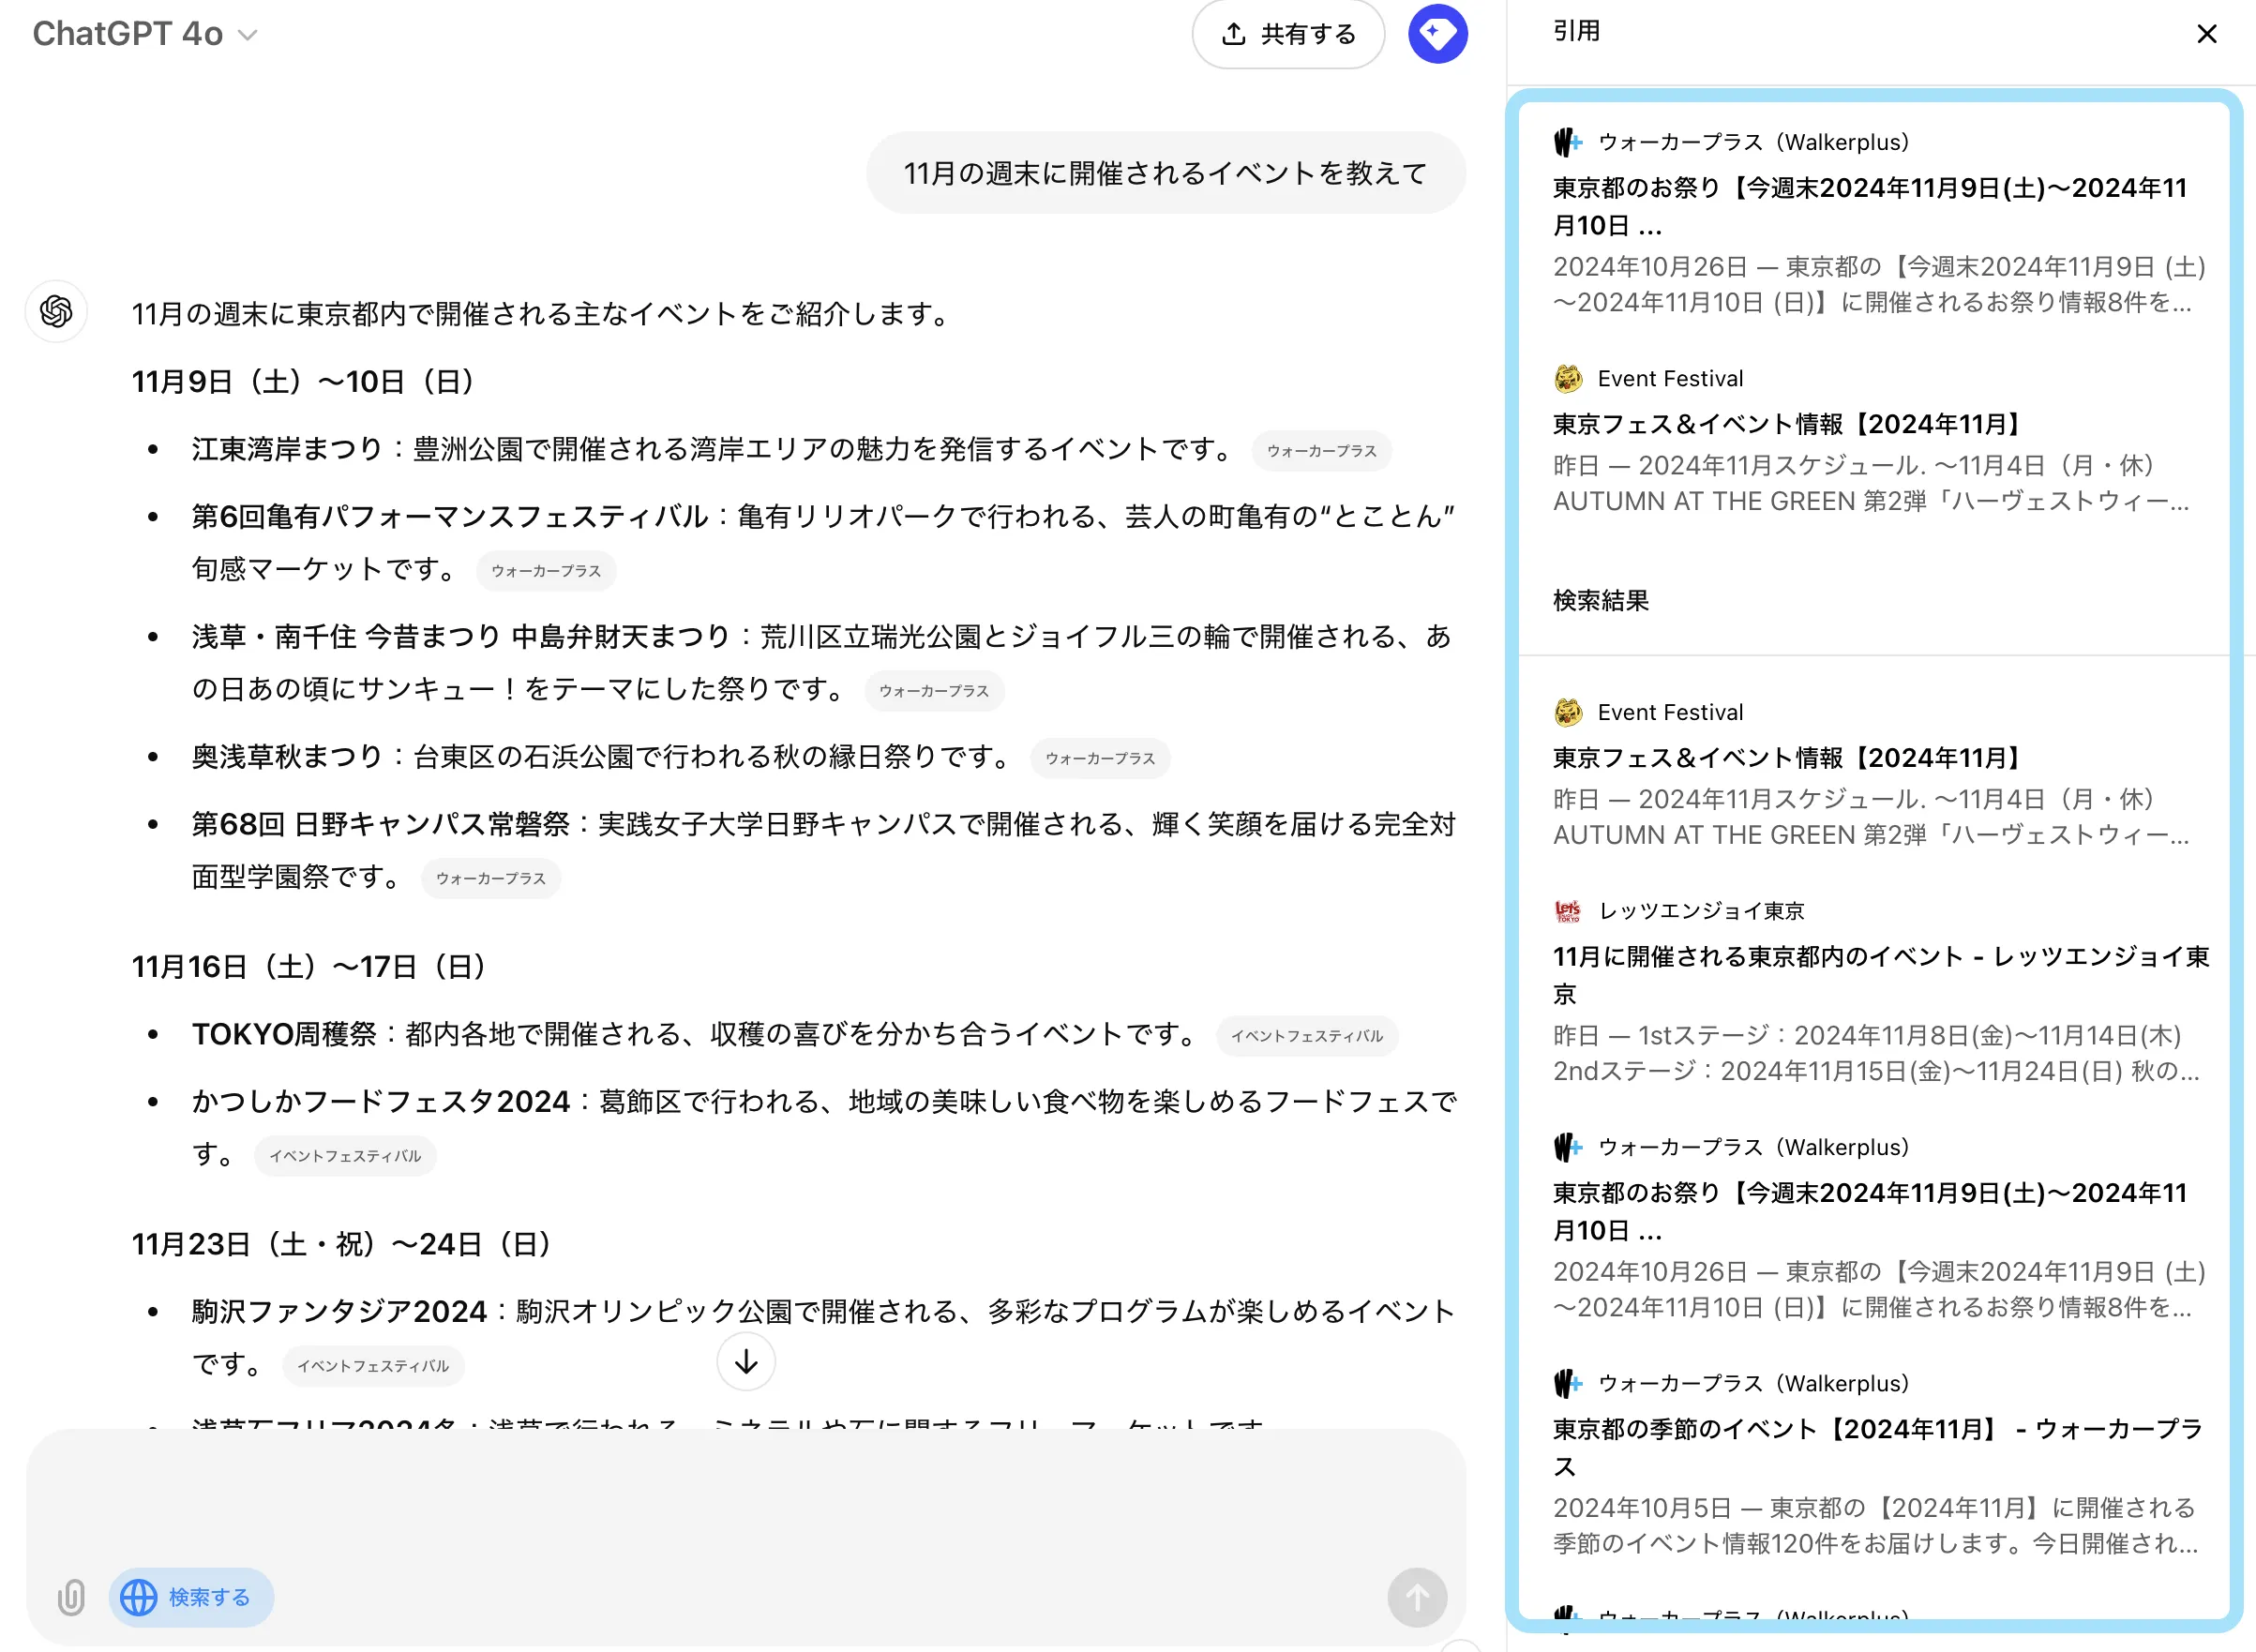Image resolution: width=2256 pixels, height=1652 pixels.
Task: Click the レッツエンジョイ東京 source name label
Action: coord(1701,911)
